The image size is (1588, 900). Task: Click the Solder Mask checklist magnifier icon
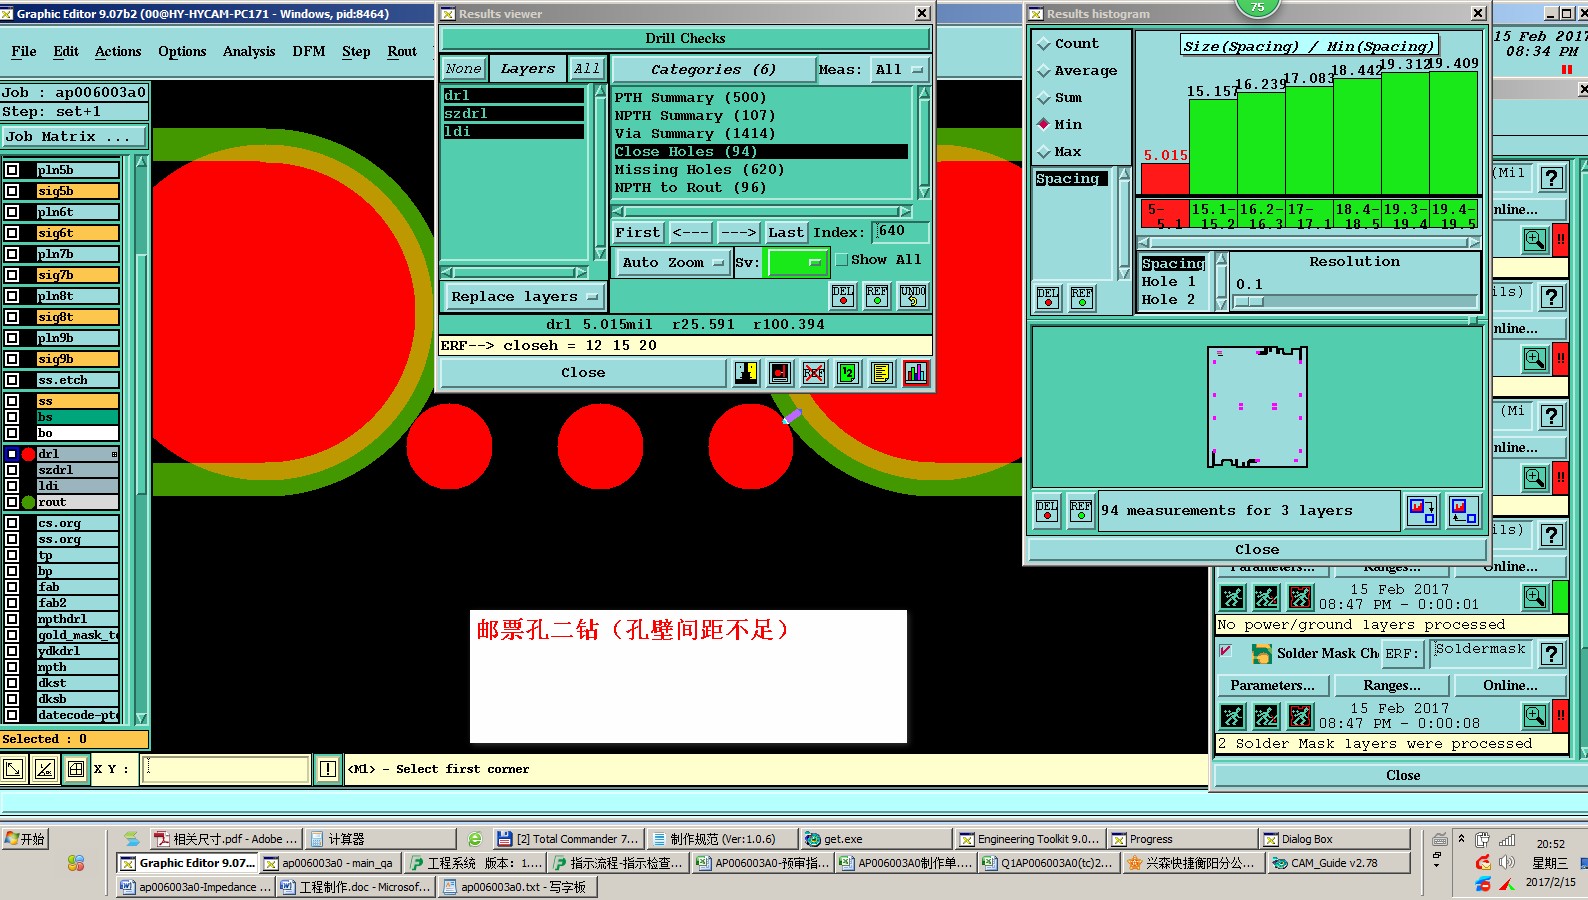[x=1535, y=716]
